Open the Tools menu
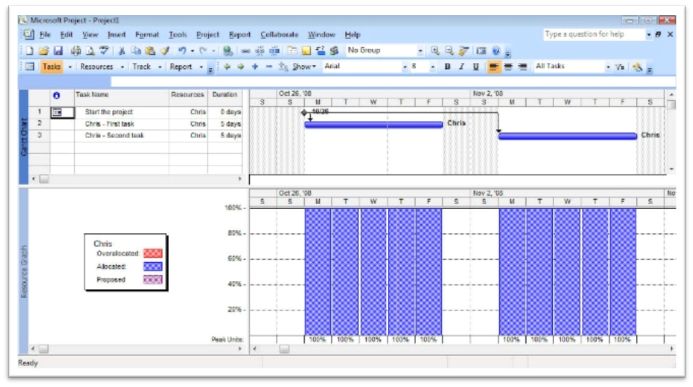The height and width of the screenshot is (387, 693). (178, 34)
